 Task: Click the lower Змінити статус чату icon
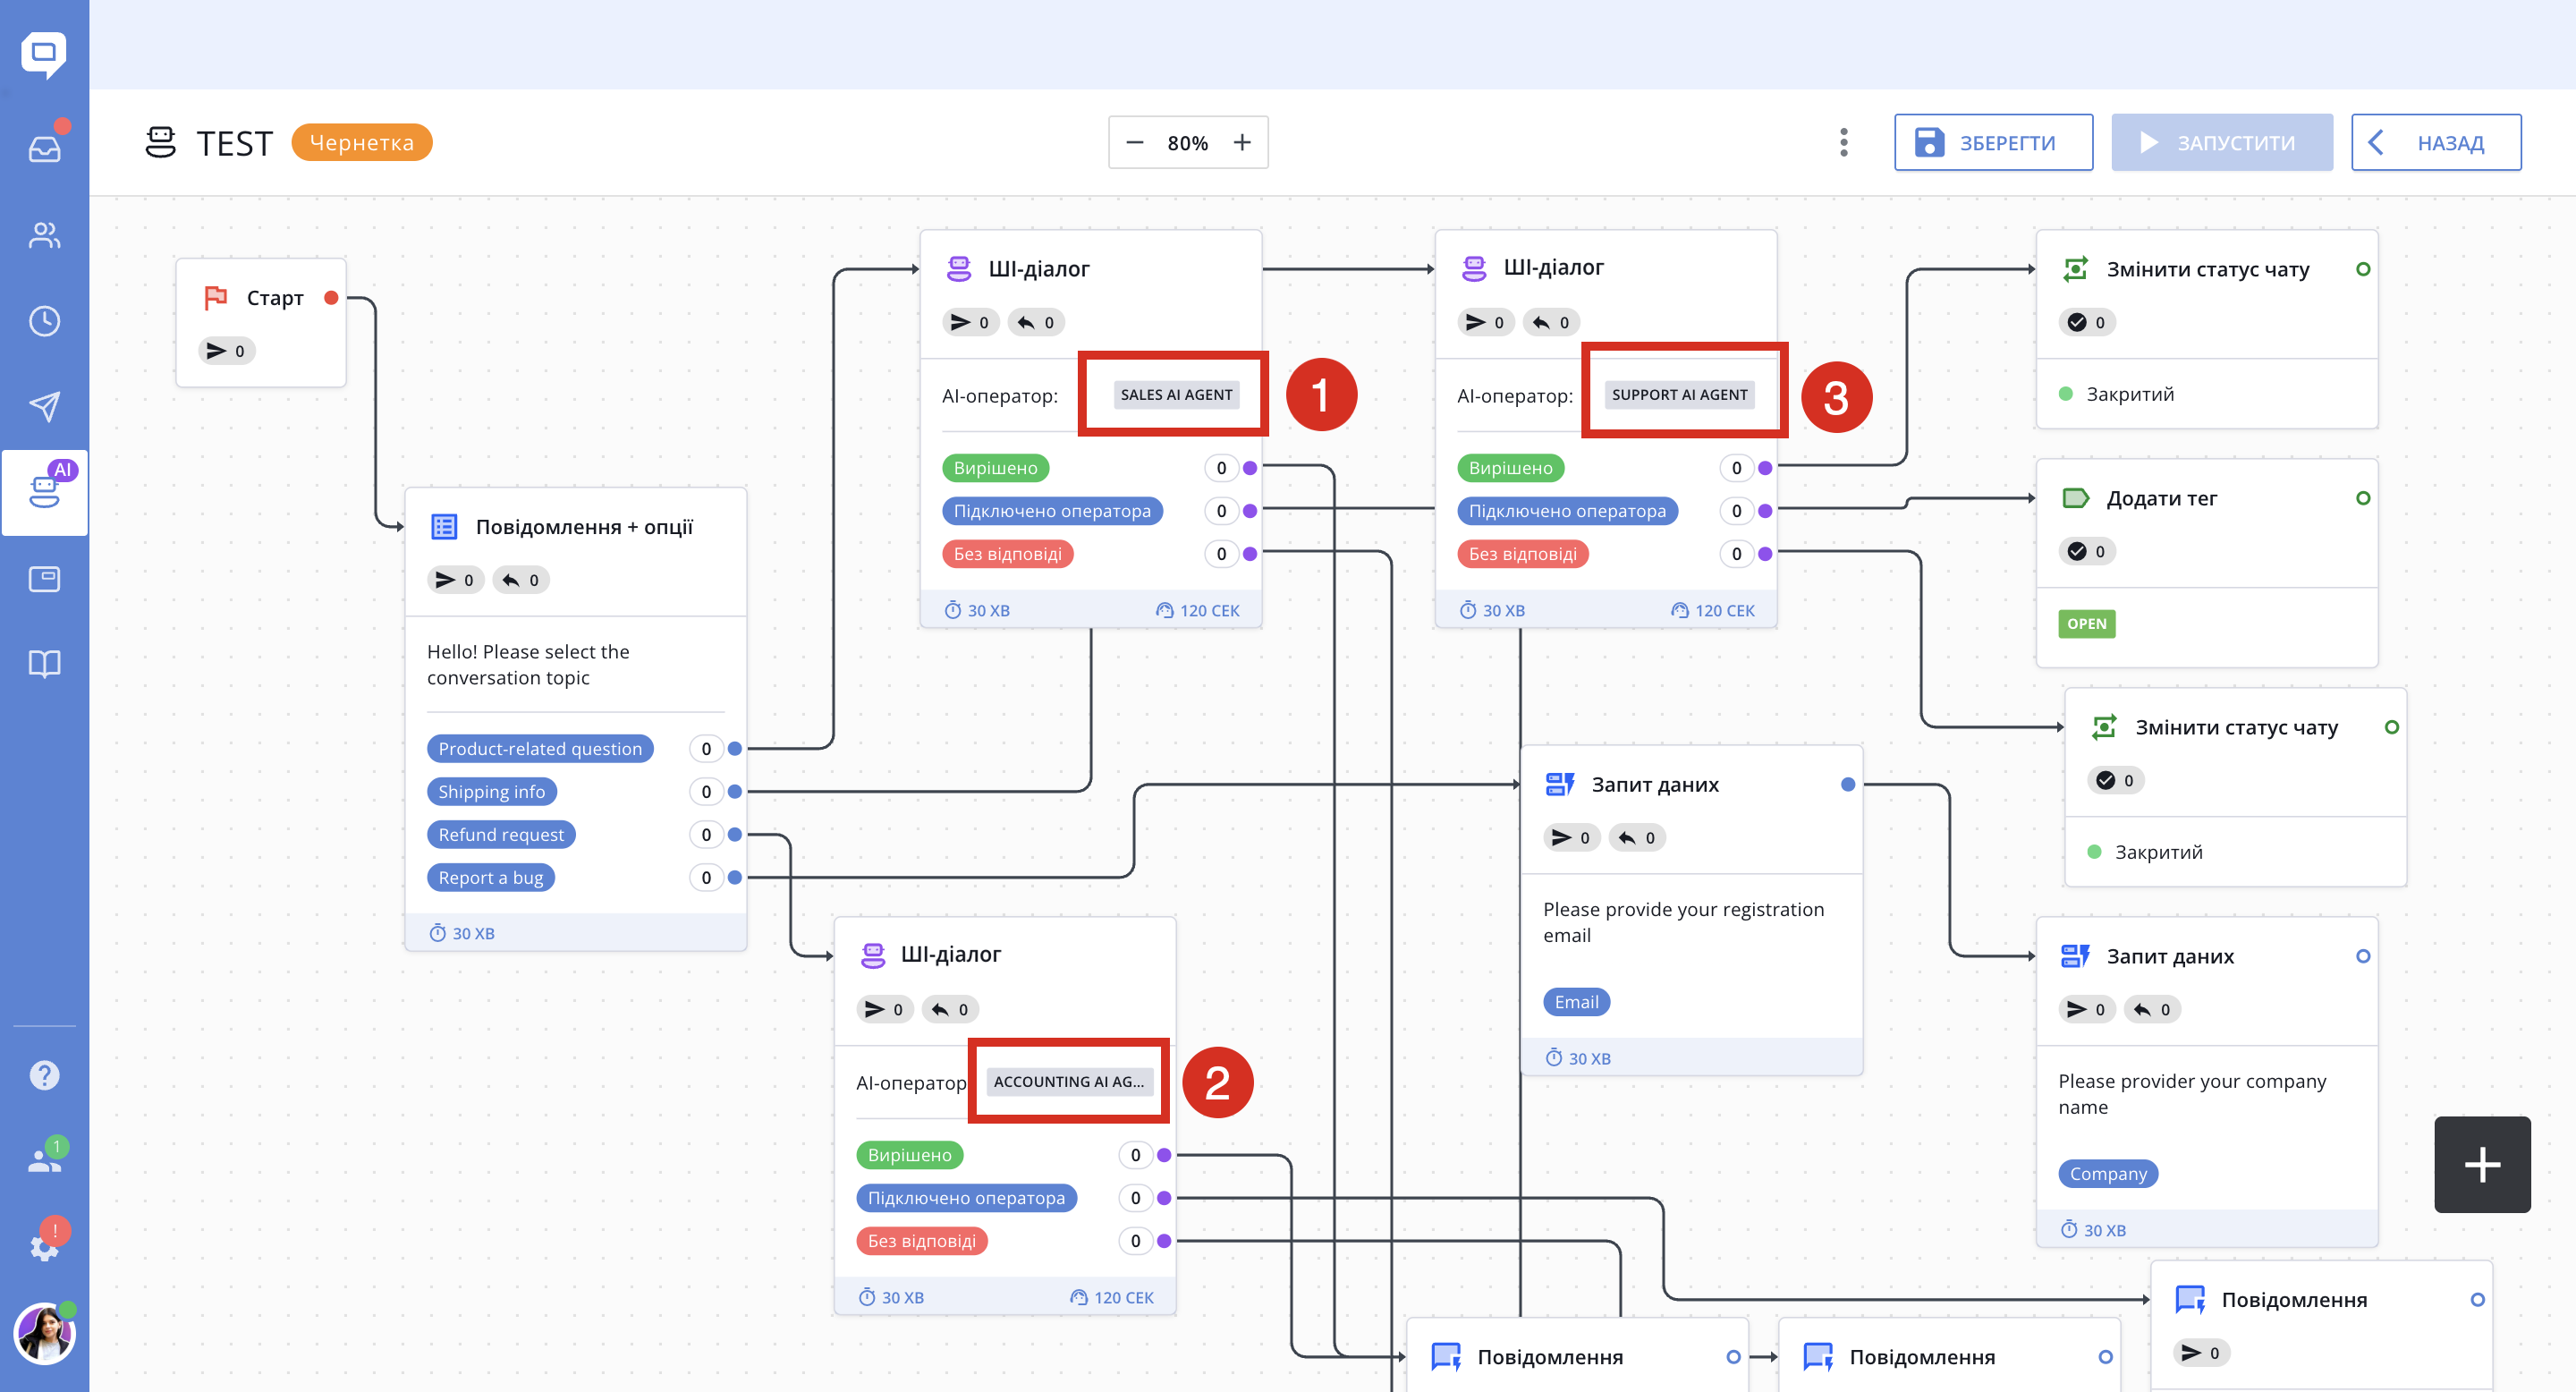2104,727
